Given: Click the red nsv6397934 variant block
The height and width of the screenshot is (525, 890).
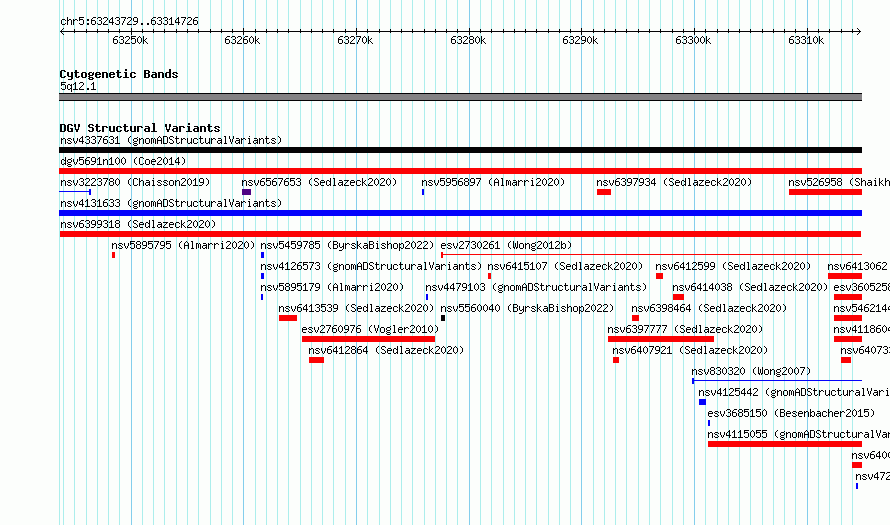Looking at the screenshot, I should click(x=604, y=192).
